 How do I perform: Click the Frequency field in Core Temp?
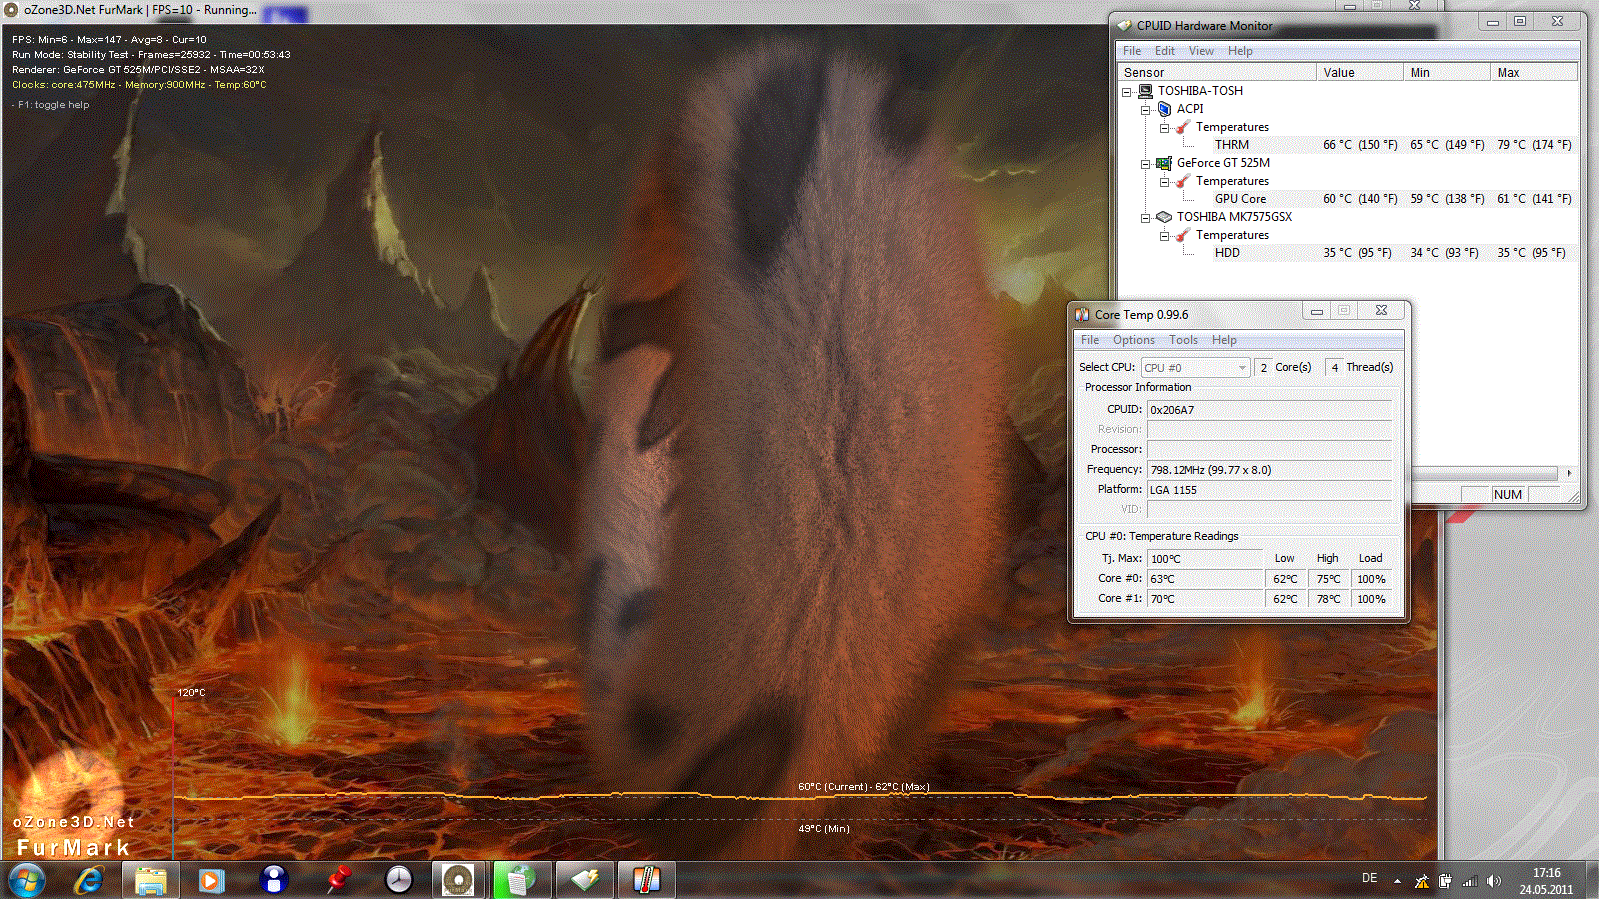tap(1269, 470)
